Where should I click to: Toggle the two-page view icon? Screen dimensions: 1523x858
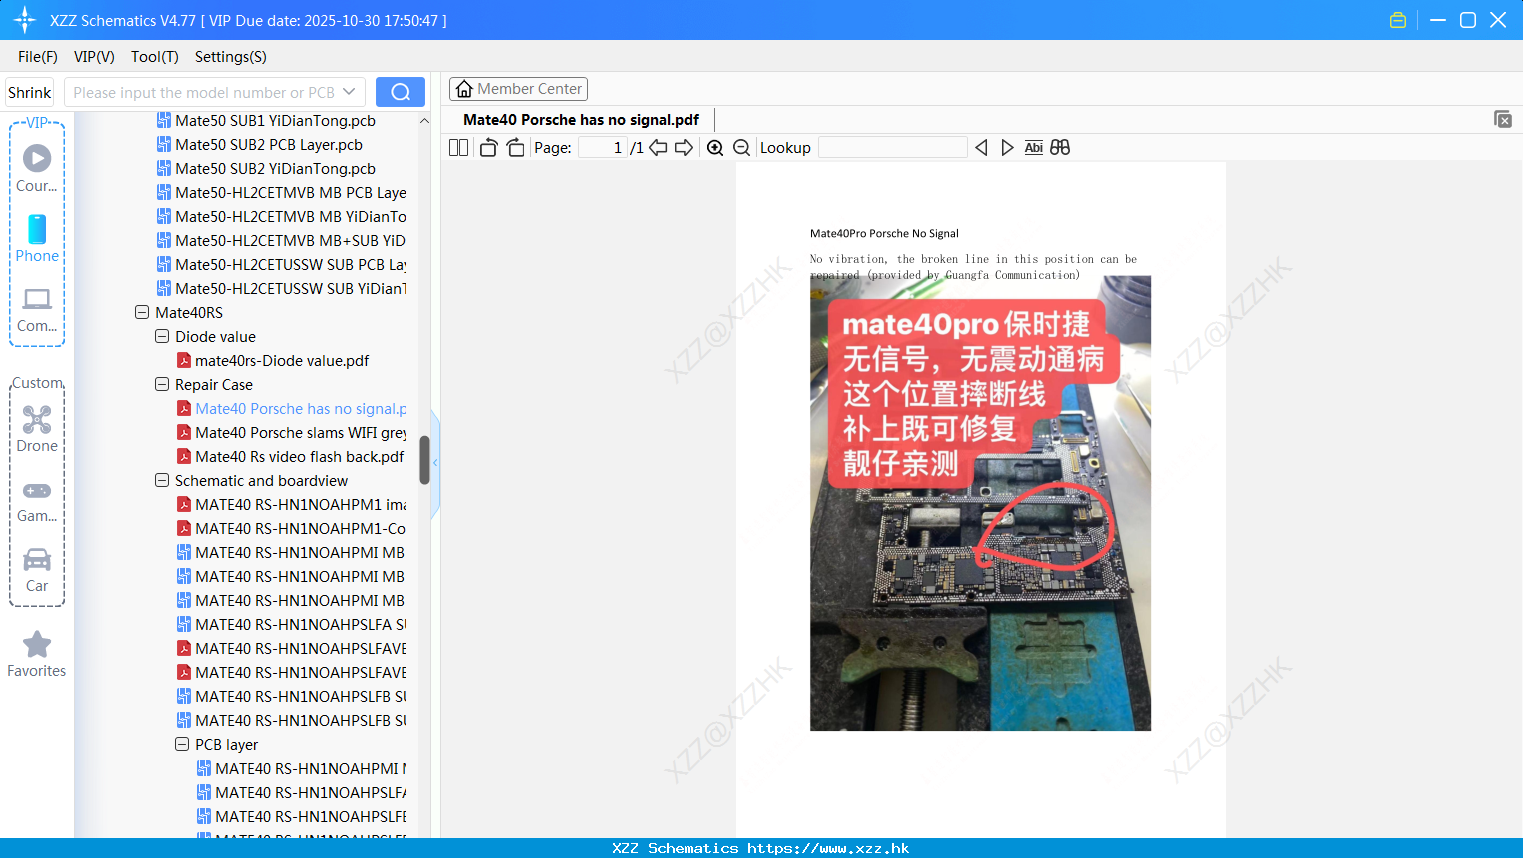[x=458, y=148]
